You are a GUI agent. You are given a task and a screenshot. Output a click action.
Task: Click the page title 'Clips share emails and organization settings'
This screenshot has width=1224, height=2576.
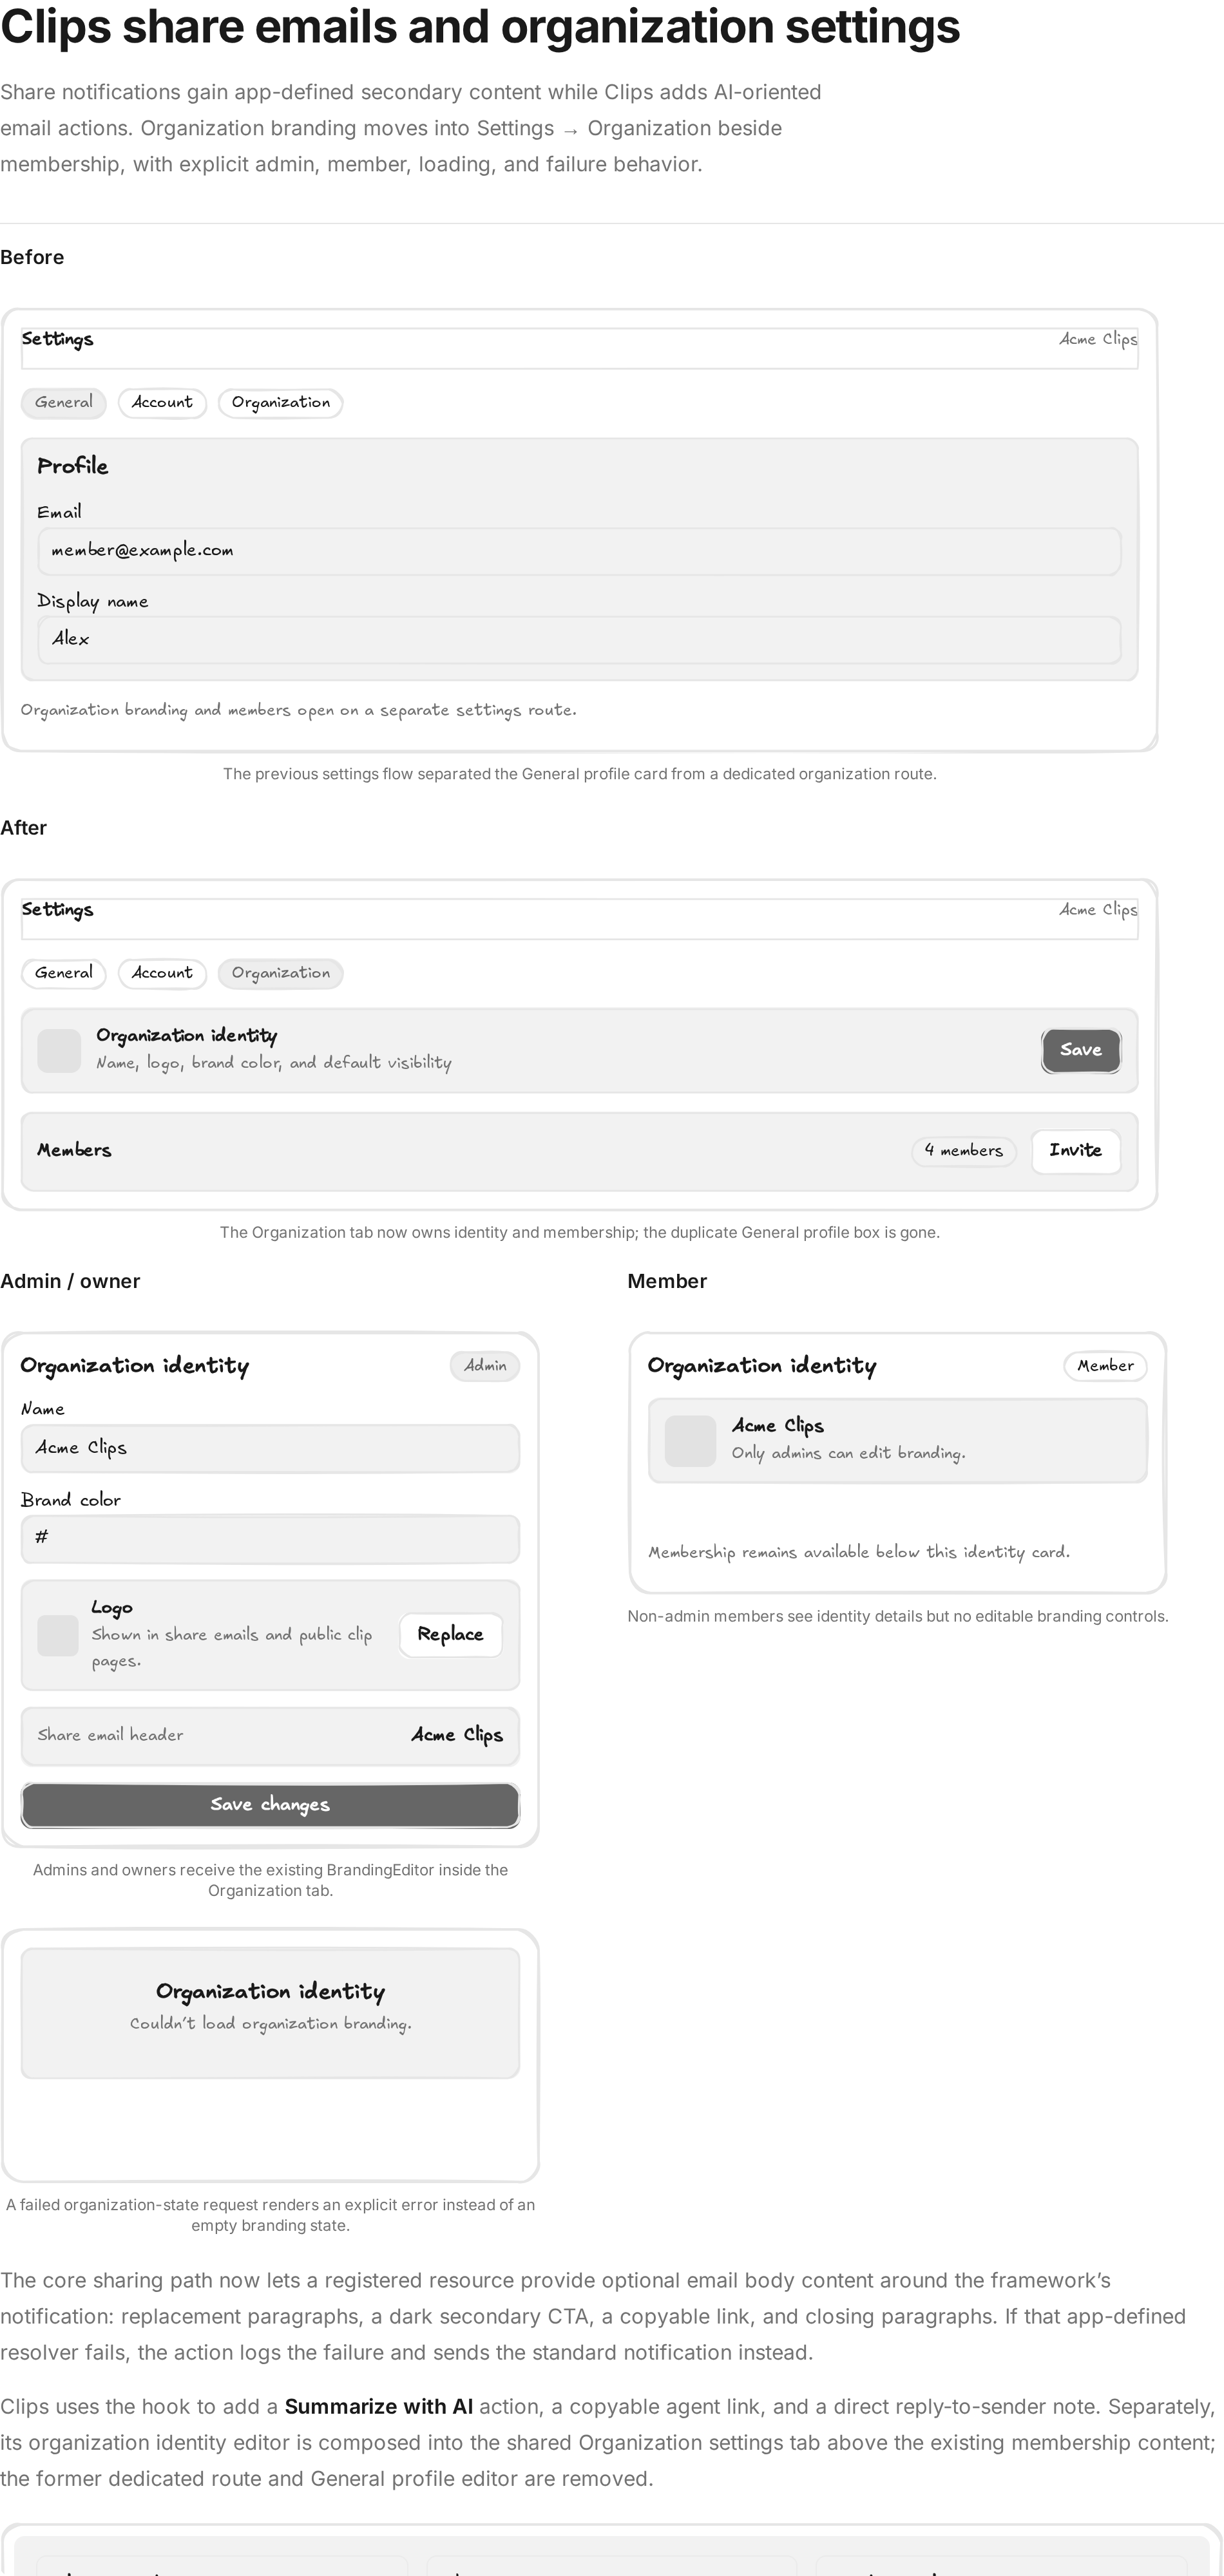pyautogui.click(x=480, y=27)
